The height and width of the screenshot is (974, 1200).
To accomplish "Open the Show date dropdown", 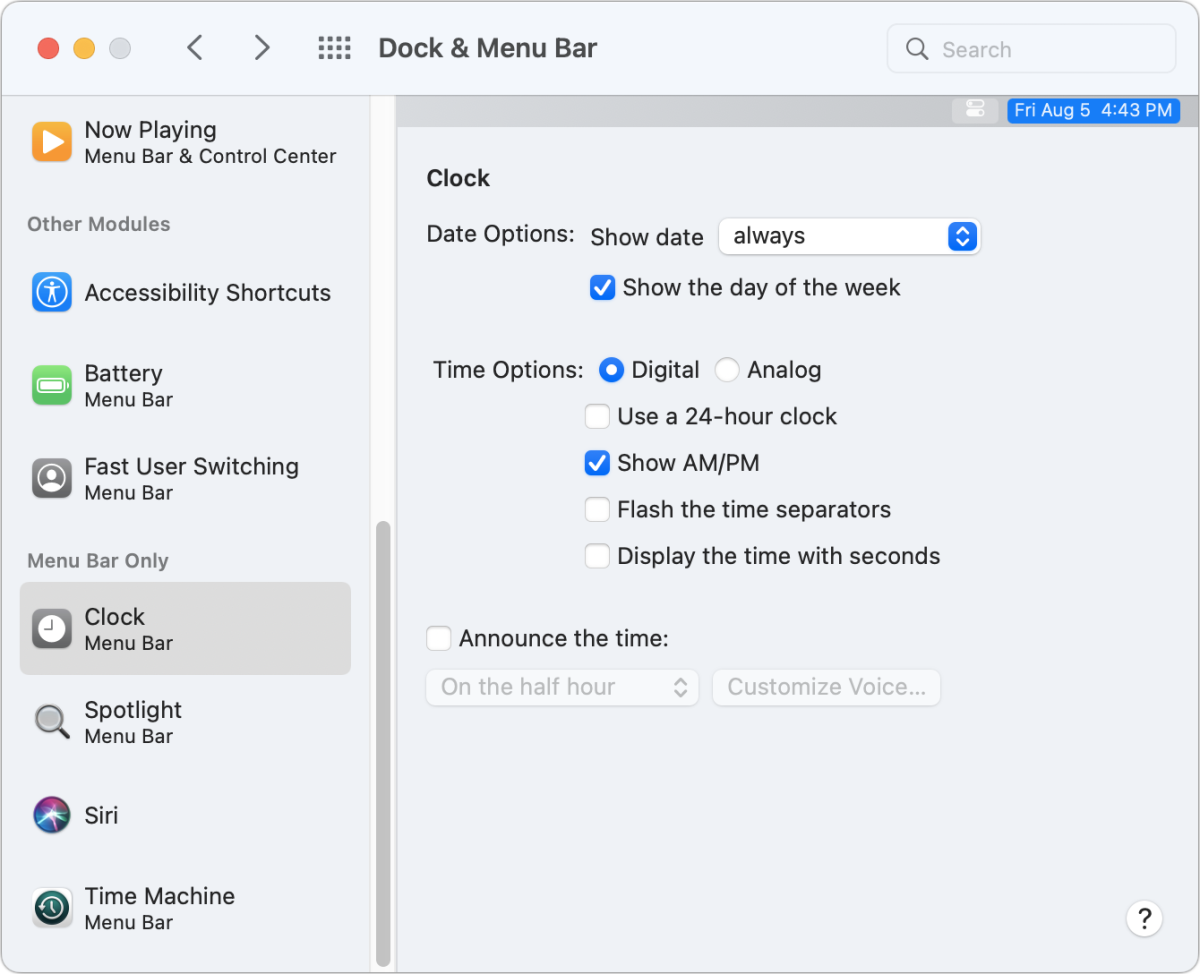I will coord(849,236).
